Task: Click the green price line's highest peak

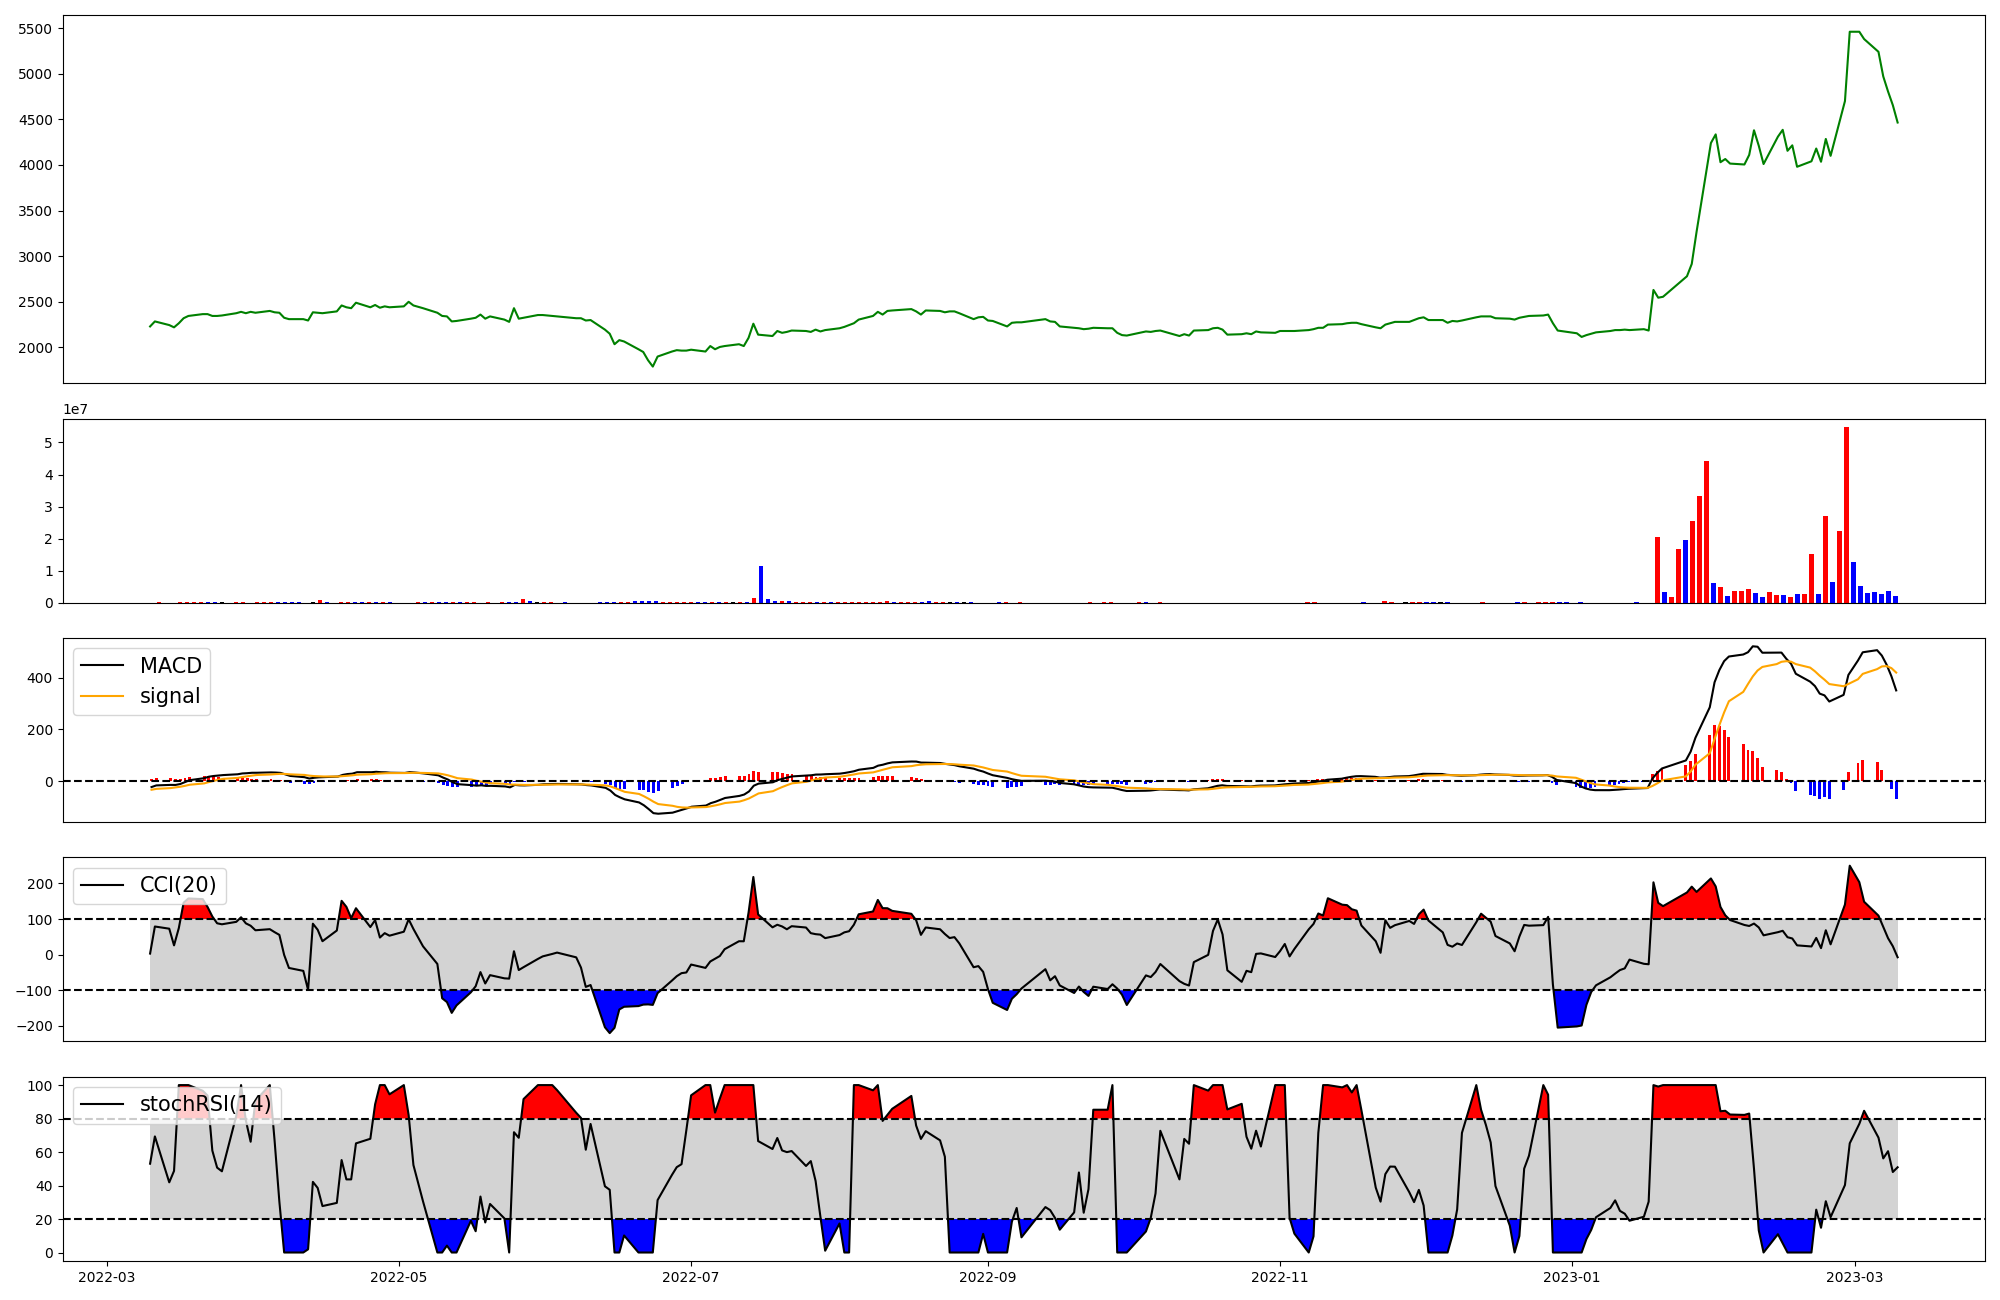Action: (1853, 32)
